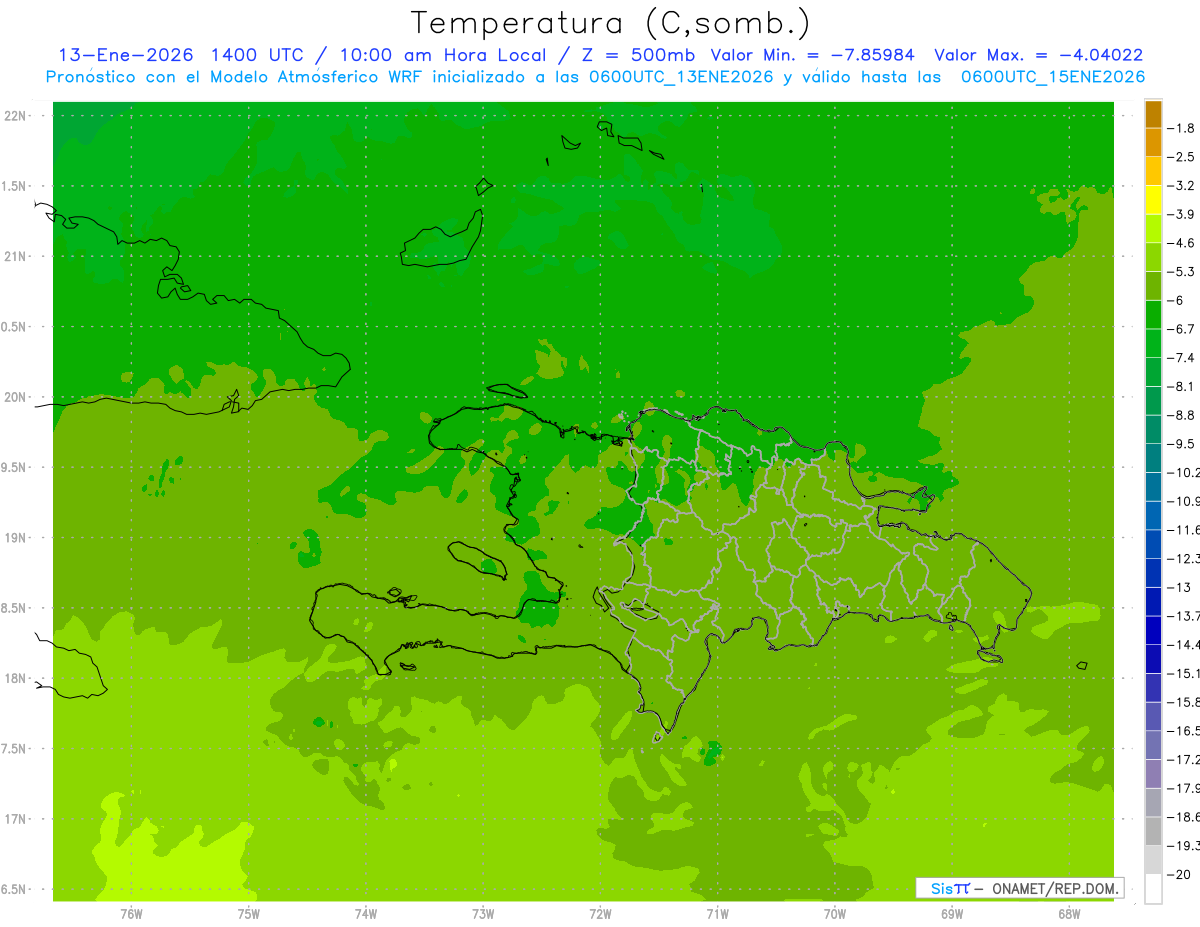Pick the teal swatch between -9.5 and -10.2
Screen dimensions: 1200x927
point(1153,459)
